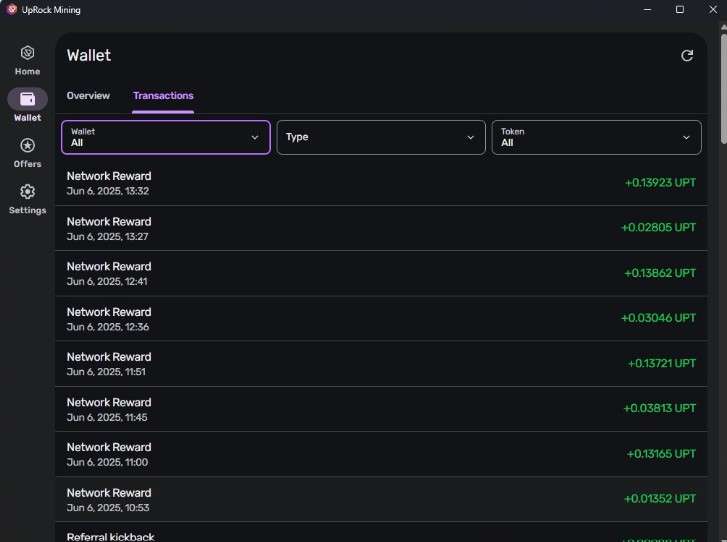The width and height of the screenshot is (727, 542).
Task: Click the +0.03813 UPT amount
Action: 659,408
